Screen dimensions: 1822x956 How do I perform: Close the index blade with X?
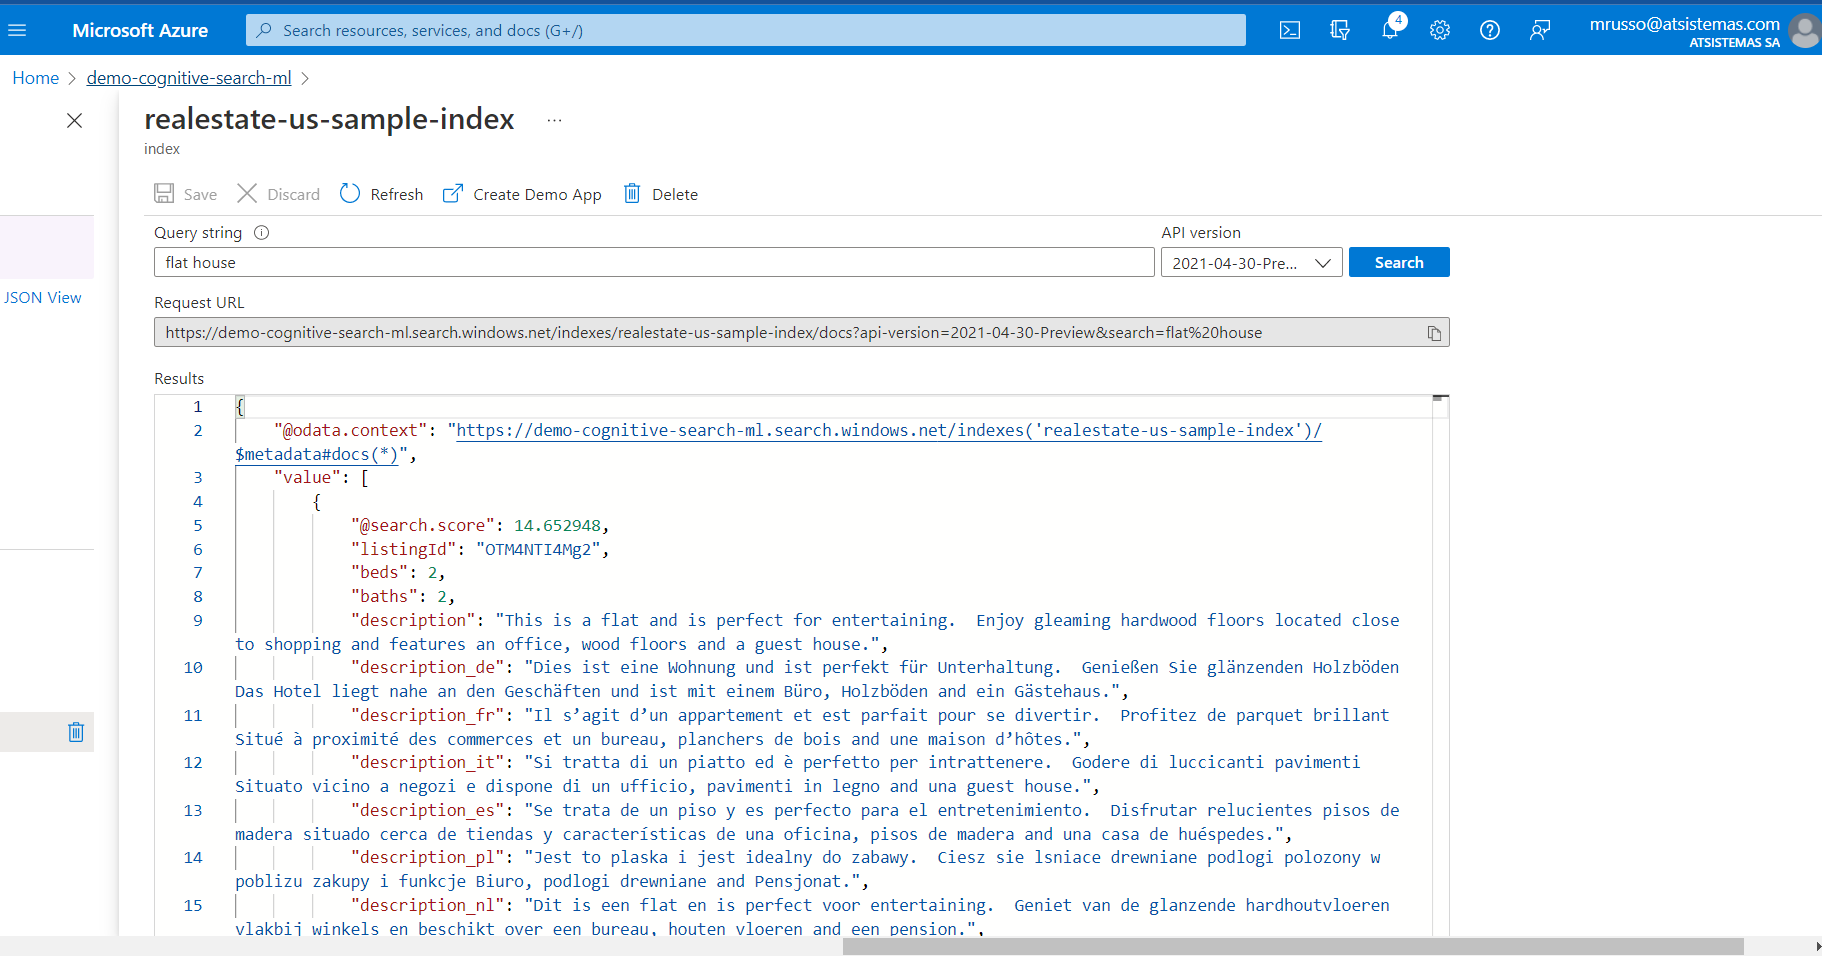tap(74, 120)
